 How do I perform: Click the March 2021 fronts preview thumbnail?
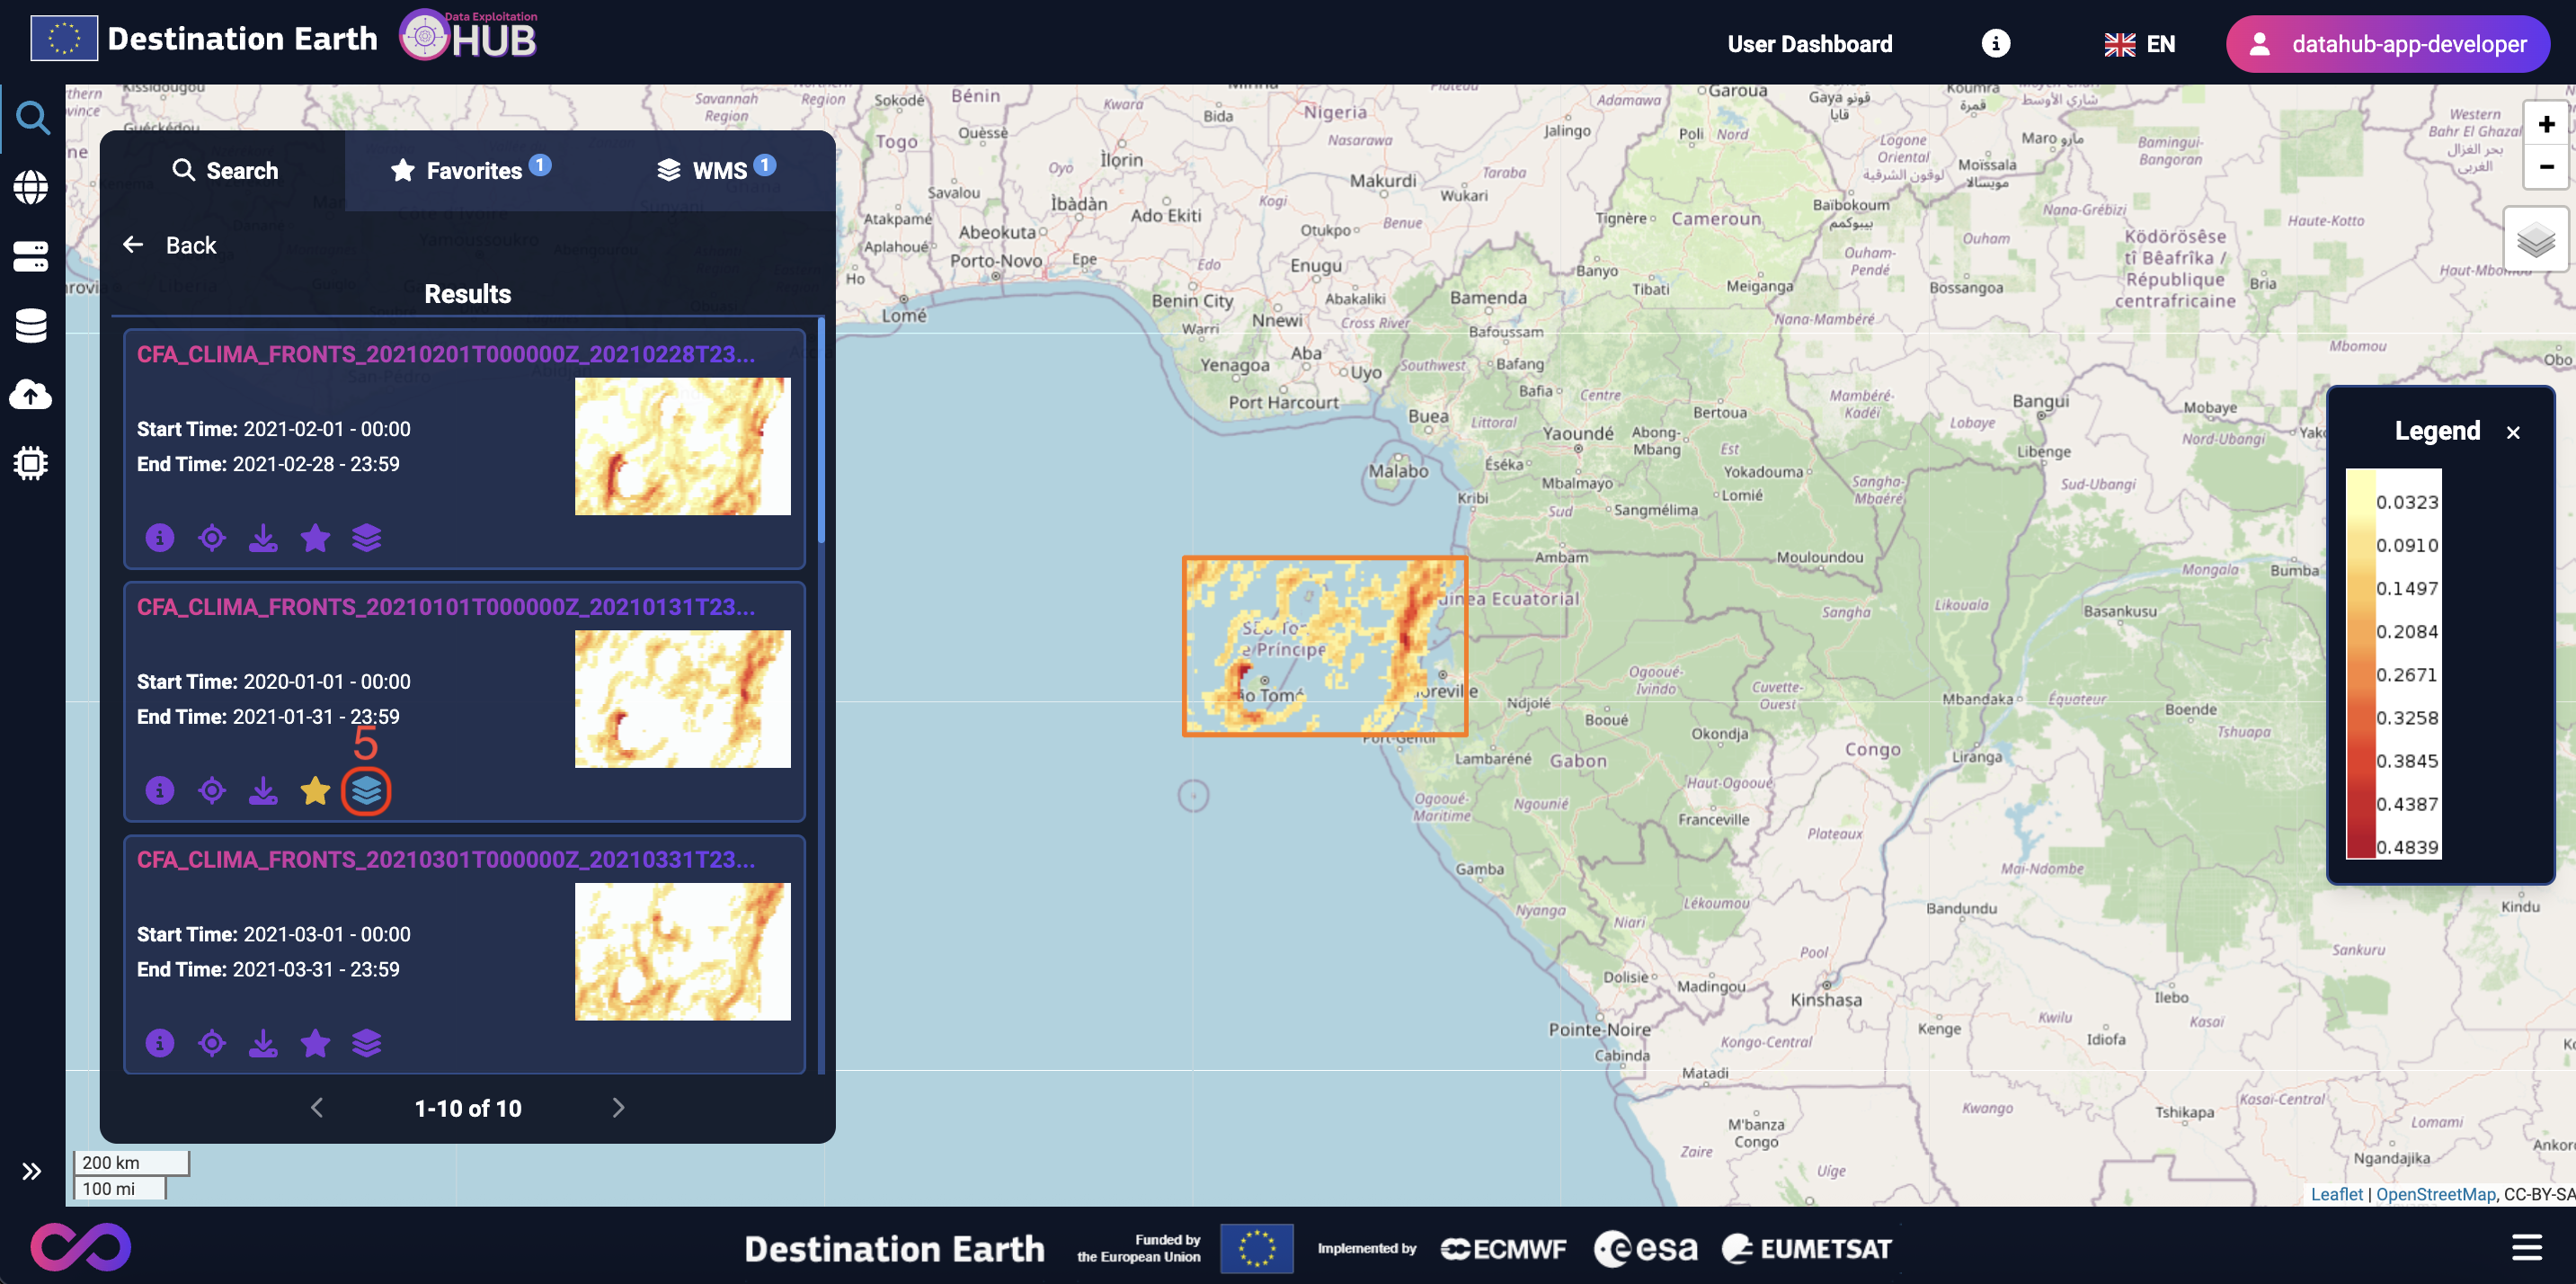click(x=683, y=951)
